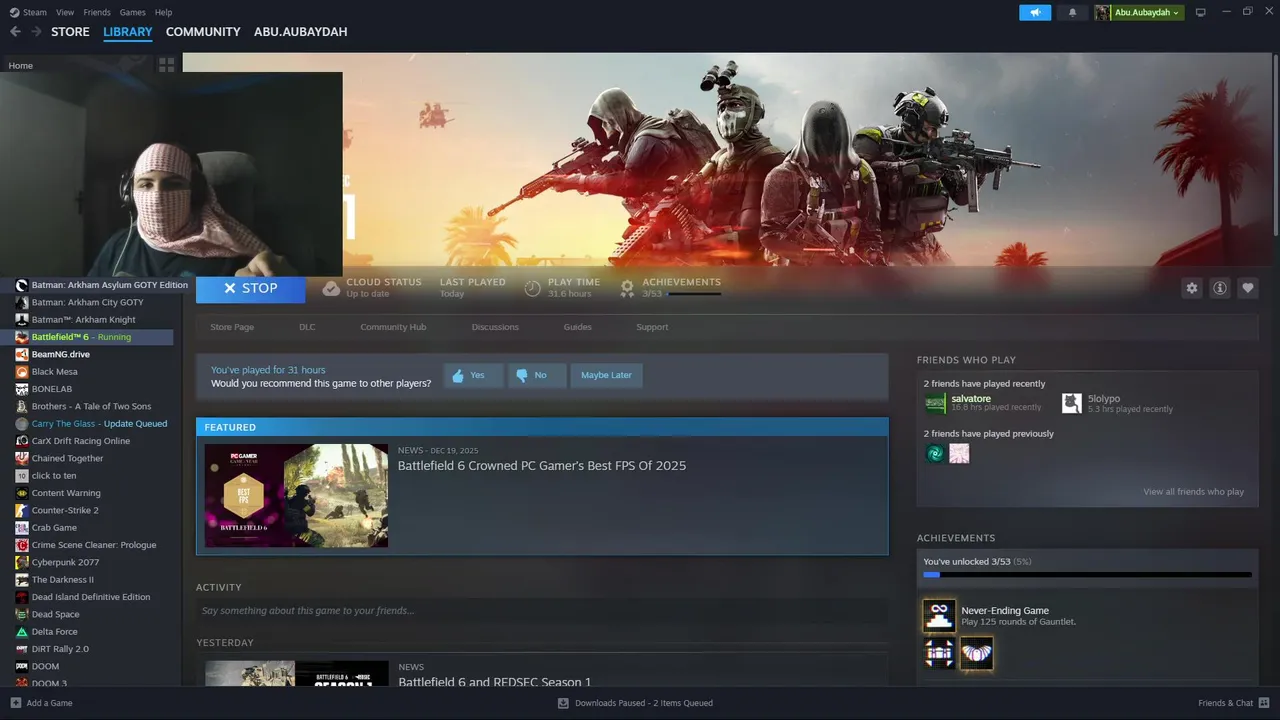The height and width of the screenshot is (720, 1280).
Task: Open the ABU.AUBAYDAH profile tab
Action: pyautogui.click(x=301, y=32)
